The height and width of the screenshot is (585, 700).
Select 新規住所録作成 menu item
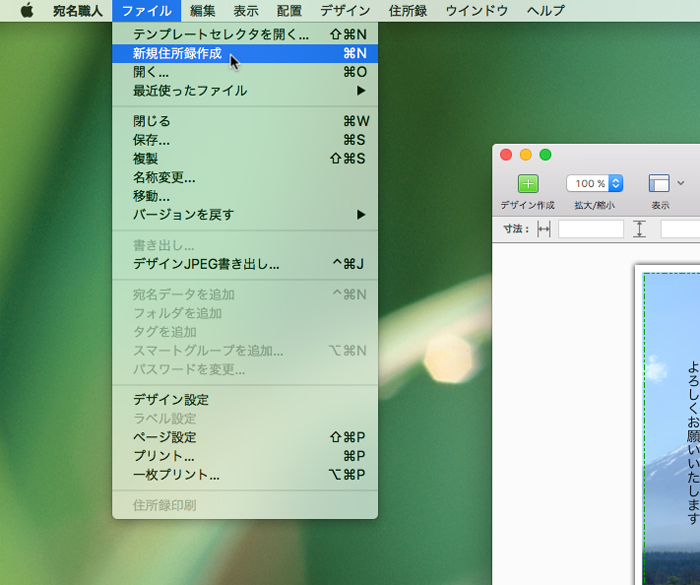[x=178, y=53]
